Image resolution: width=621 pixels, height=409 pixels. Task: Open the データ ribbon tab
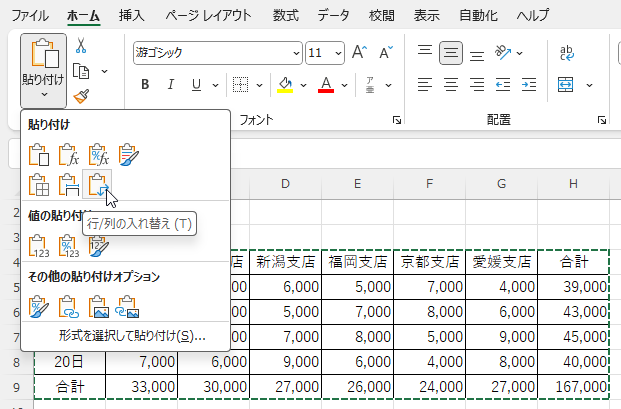pos(333,15)
